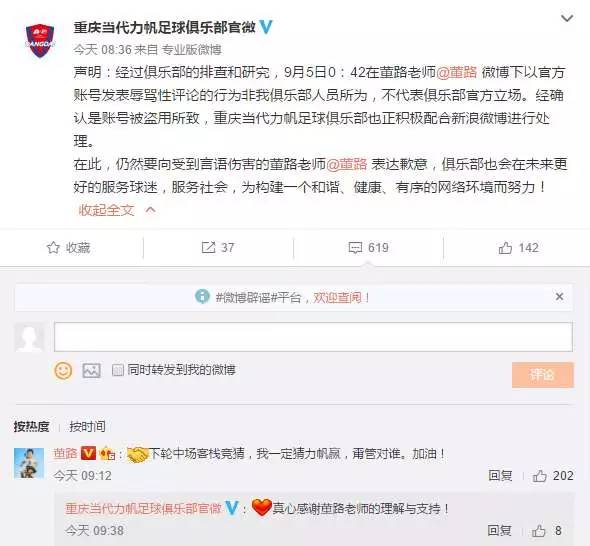Image resolution: width=590 pixels, height=546 pixels.
Task: Like the post with 142 likes
Action: pyautogui.click(x=505, y=248)
